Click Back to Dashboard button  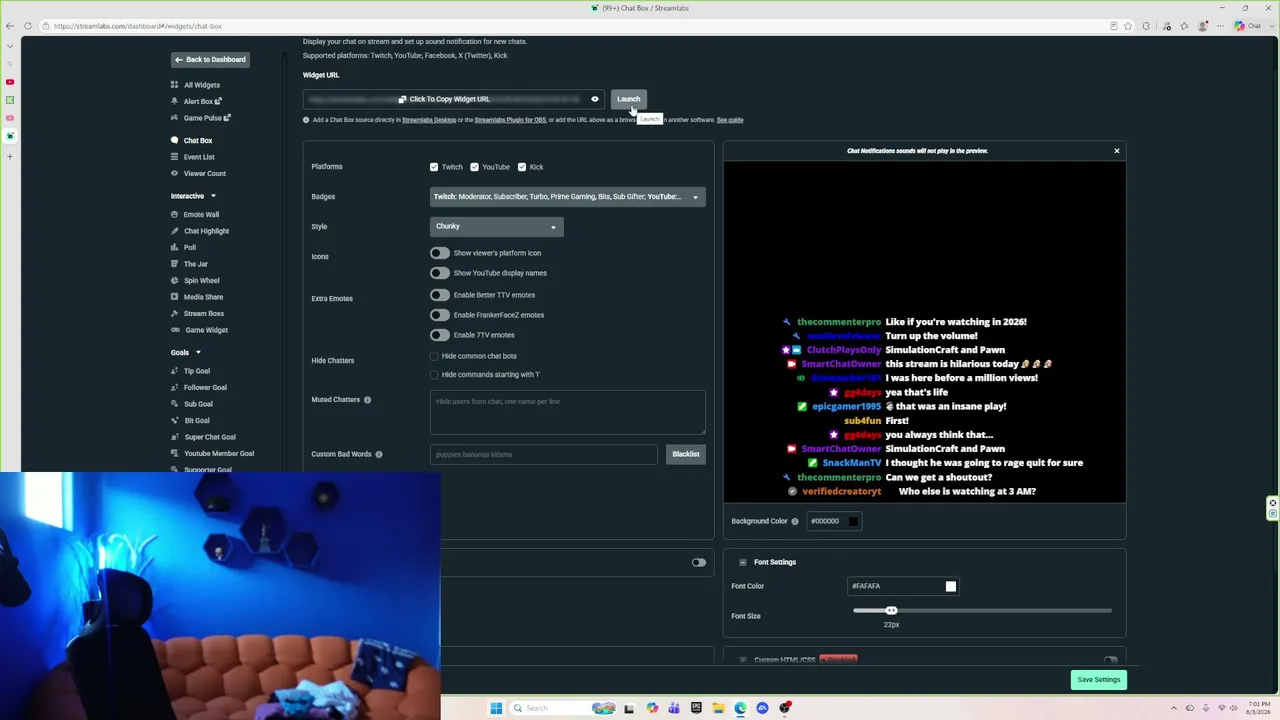210,60
